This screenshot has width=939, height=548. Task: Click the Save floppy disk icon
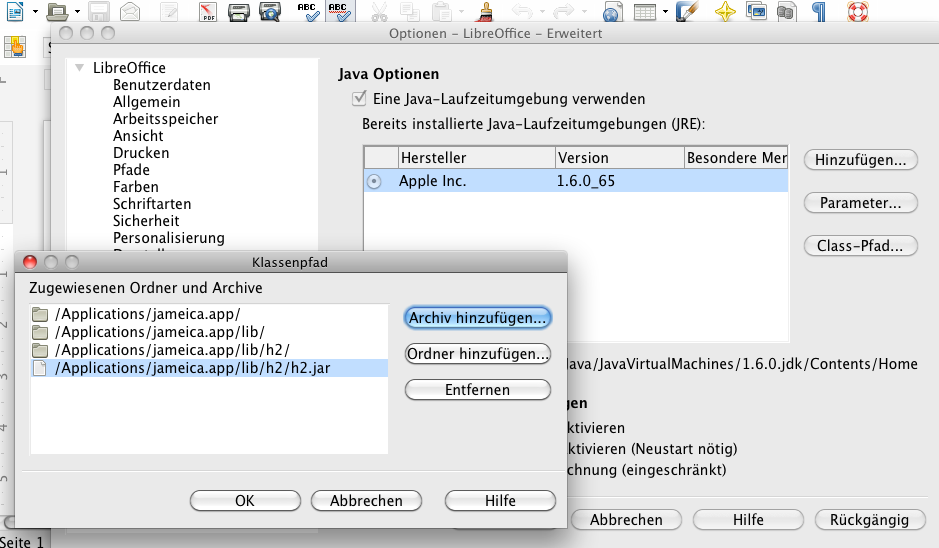99,11
